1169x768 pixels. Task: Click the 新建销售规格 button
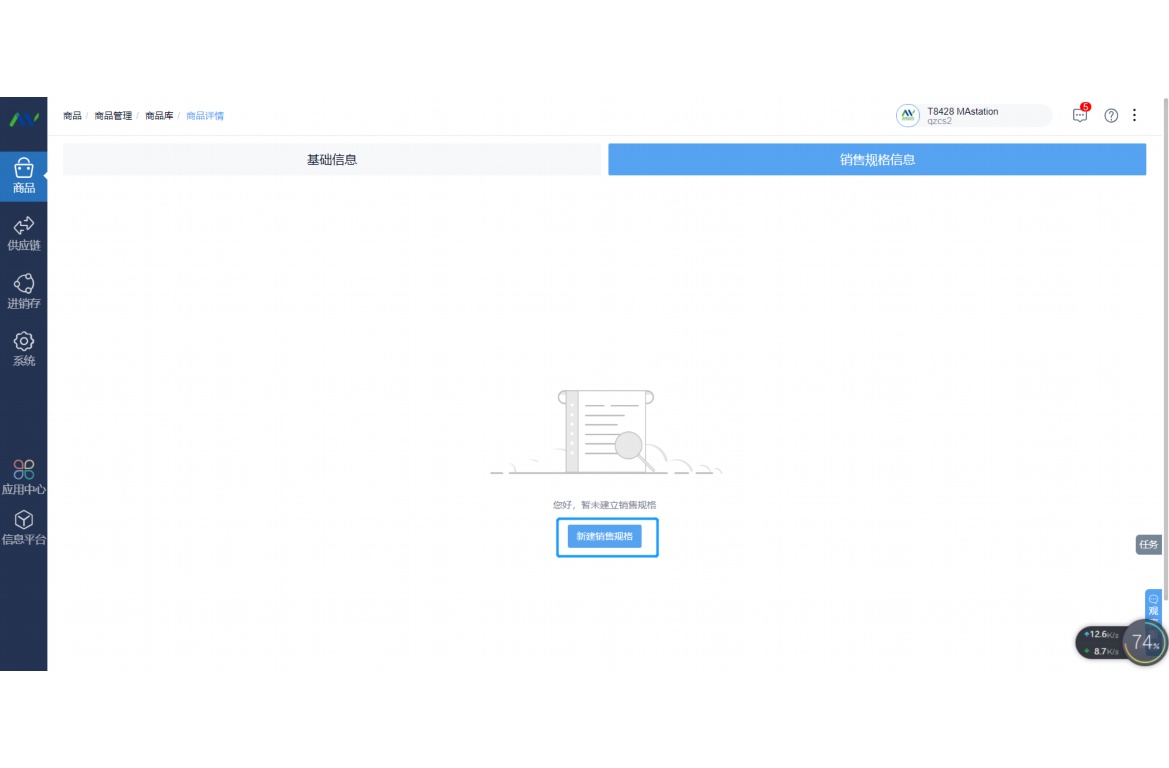point(607,537)
